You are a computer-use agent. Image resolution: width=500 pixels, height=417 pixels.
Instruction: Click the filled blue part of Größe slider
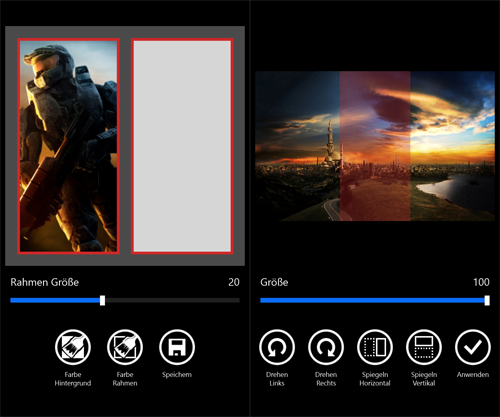[372, 300]
